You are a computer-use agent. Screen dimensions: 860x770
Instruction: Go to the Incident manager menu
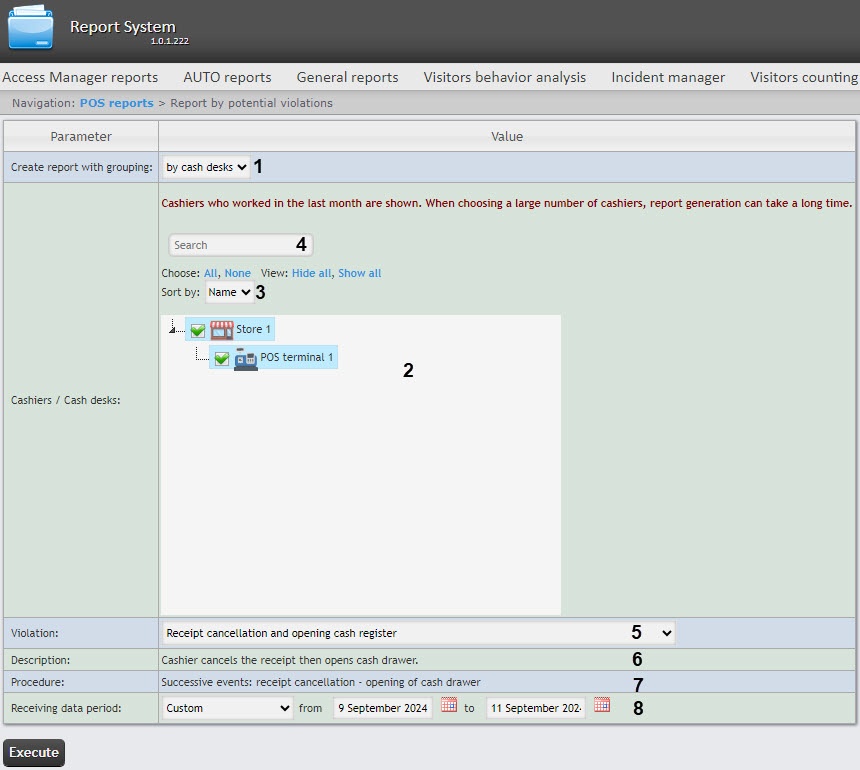pyautogui.click(x=668, y=77)
